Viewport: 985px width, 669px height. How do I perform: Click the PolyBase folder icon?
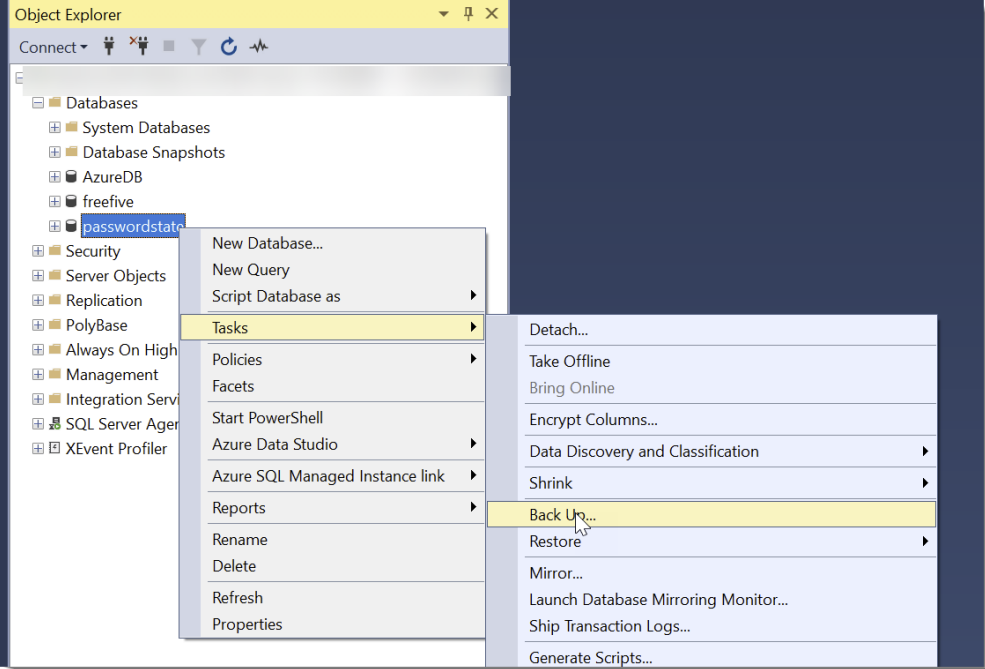[x=55, y=324]
